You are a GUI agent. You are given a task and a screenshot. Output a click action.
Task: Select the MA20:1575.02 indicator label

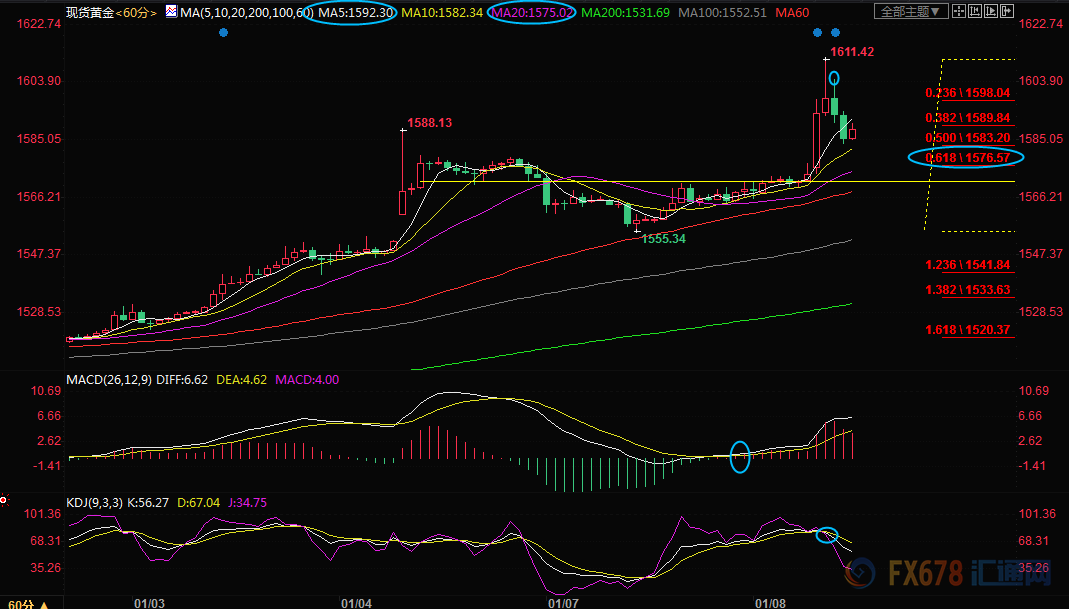[532, 12]
